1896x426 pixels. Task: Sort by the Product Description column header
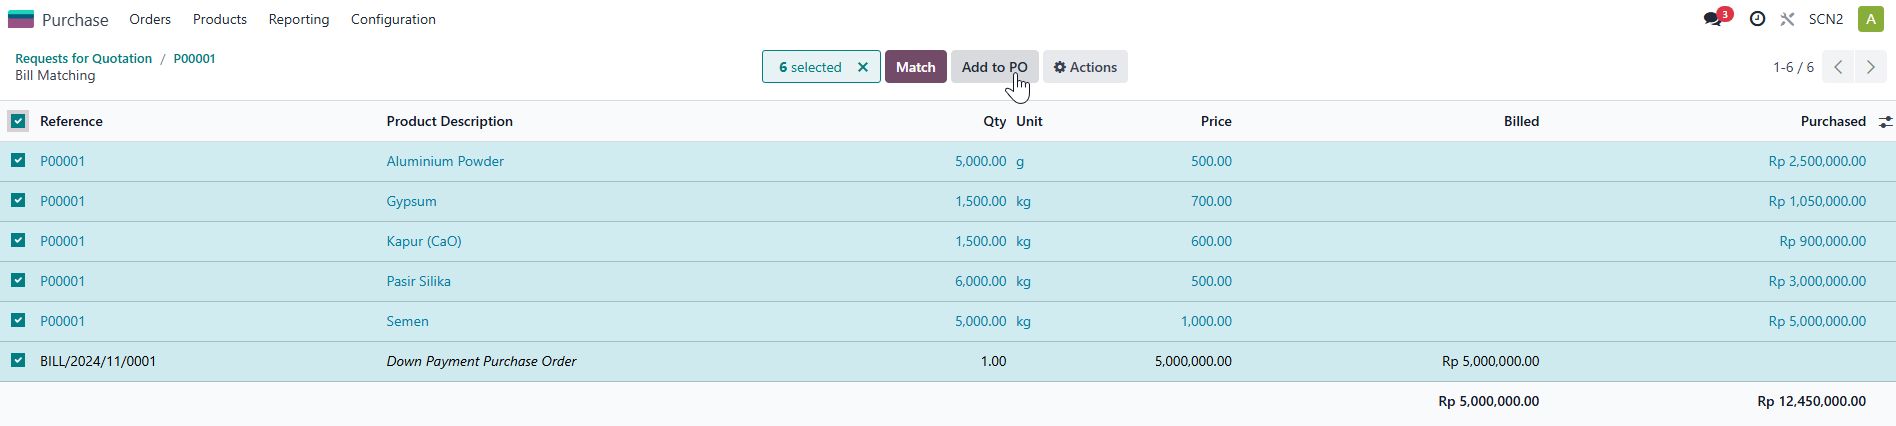[x=449, y=121]
